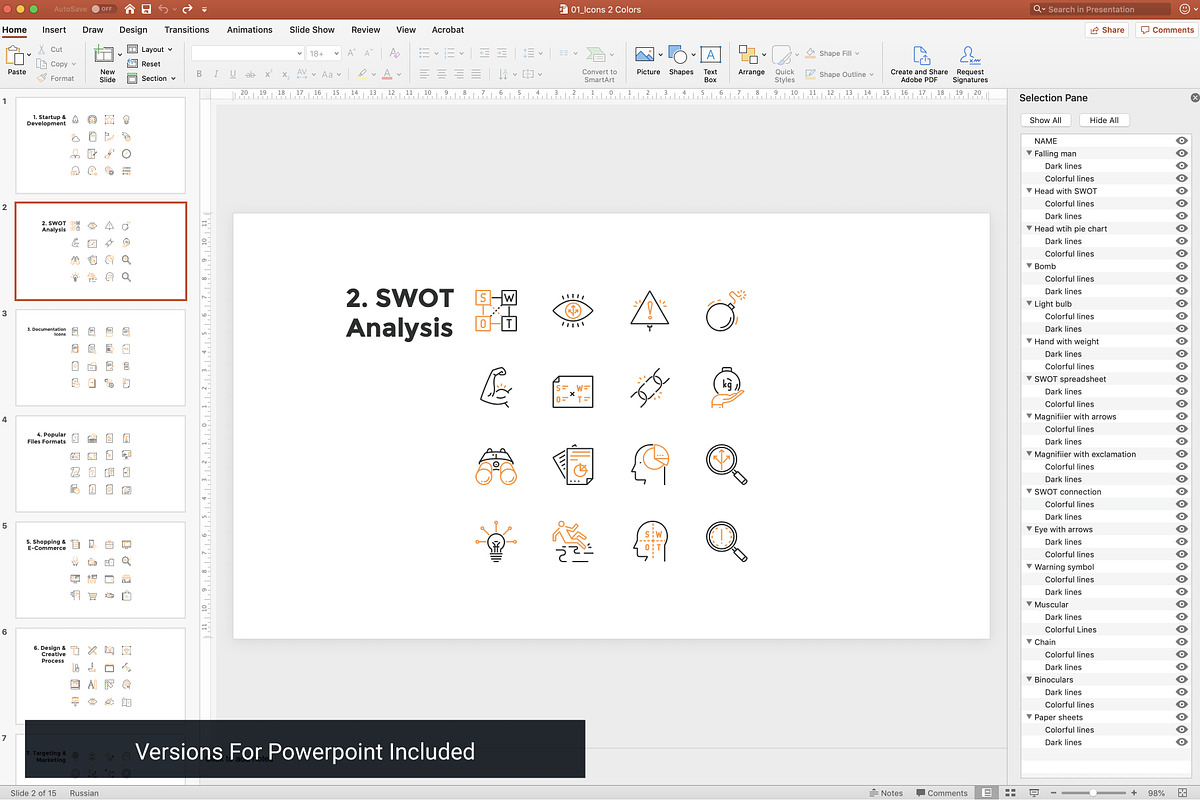Select the bomb icon on the slide
The width and height of the screenshot is (1200, 800).
pyautogui.click(x=726, y=311)
